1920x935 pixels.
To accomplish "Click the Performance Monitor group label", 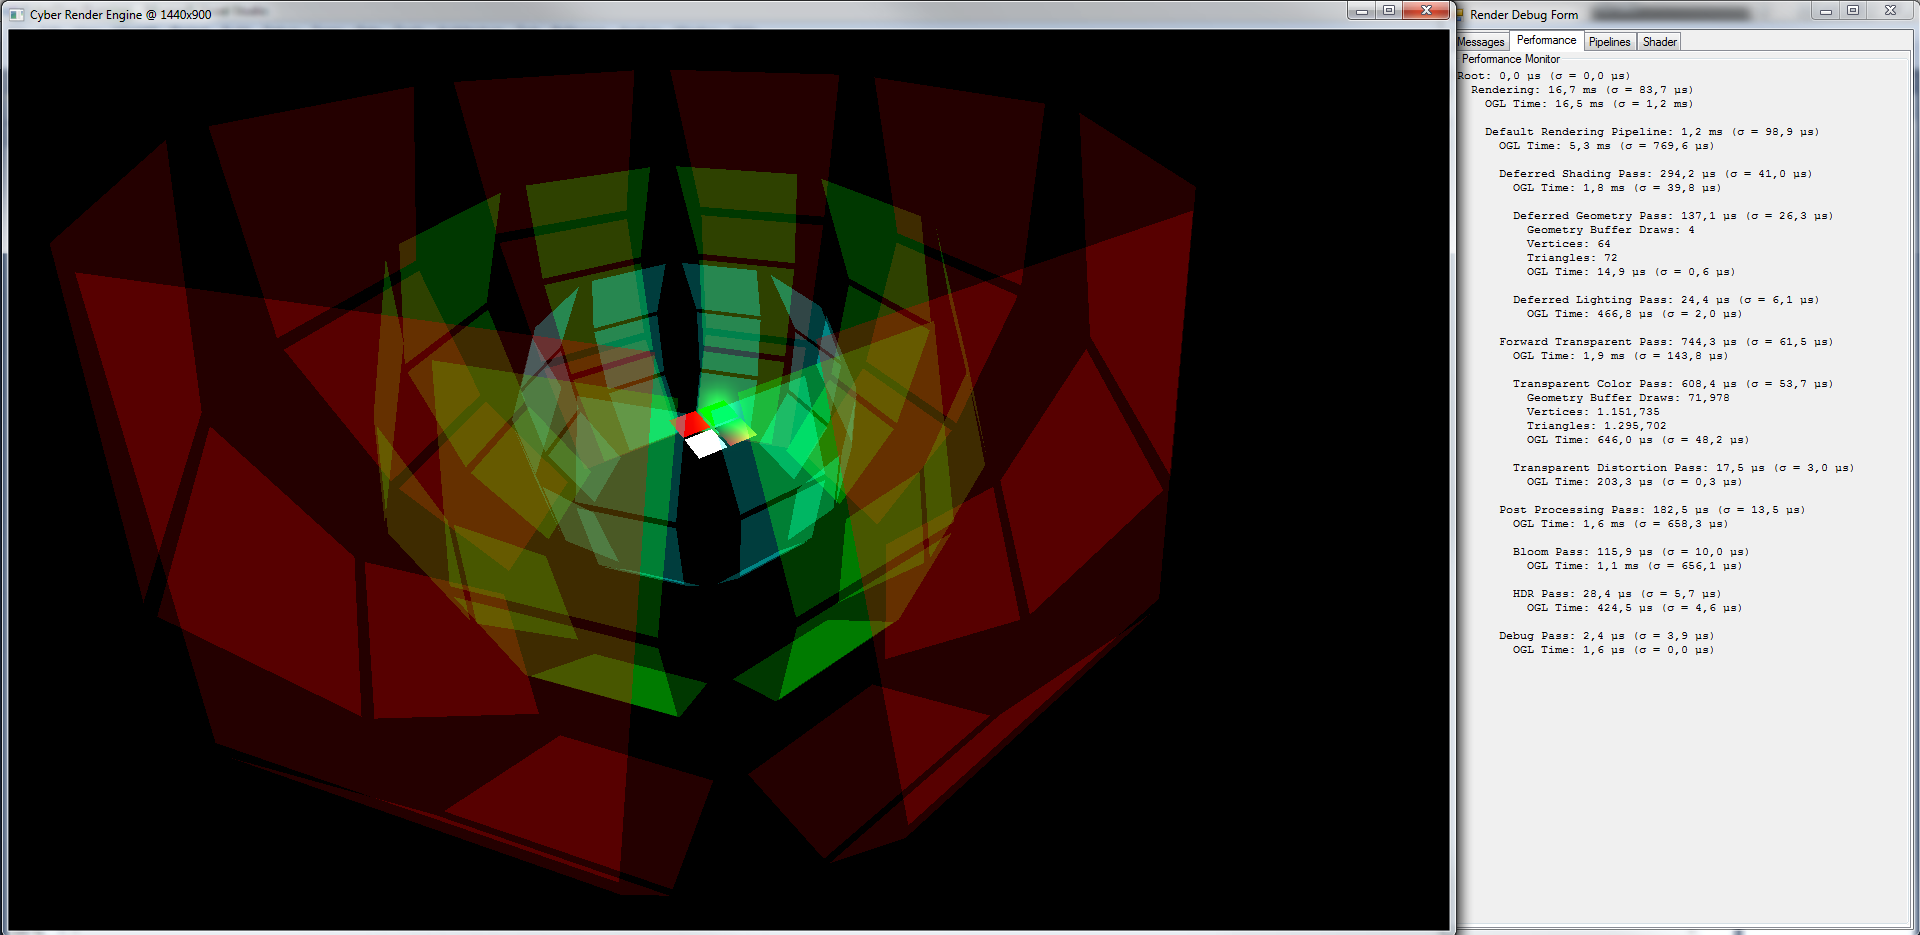I will point(1510,59).
